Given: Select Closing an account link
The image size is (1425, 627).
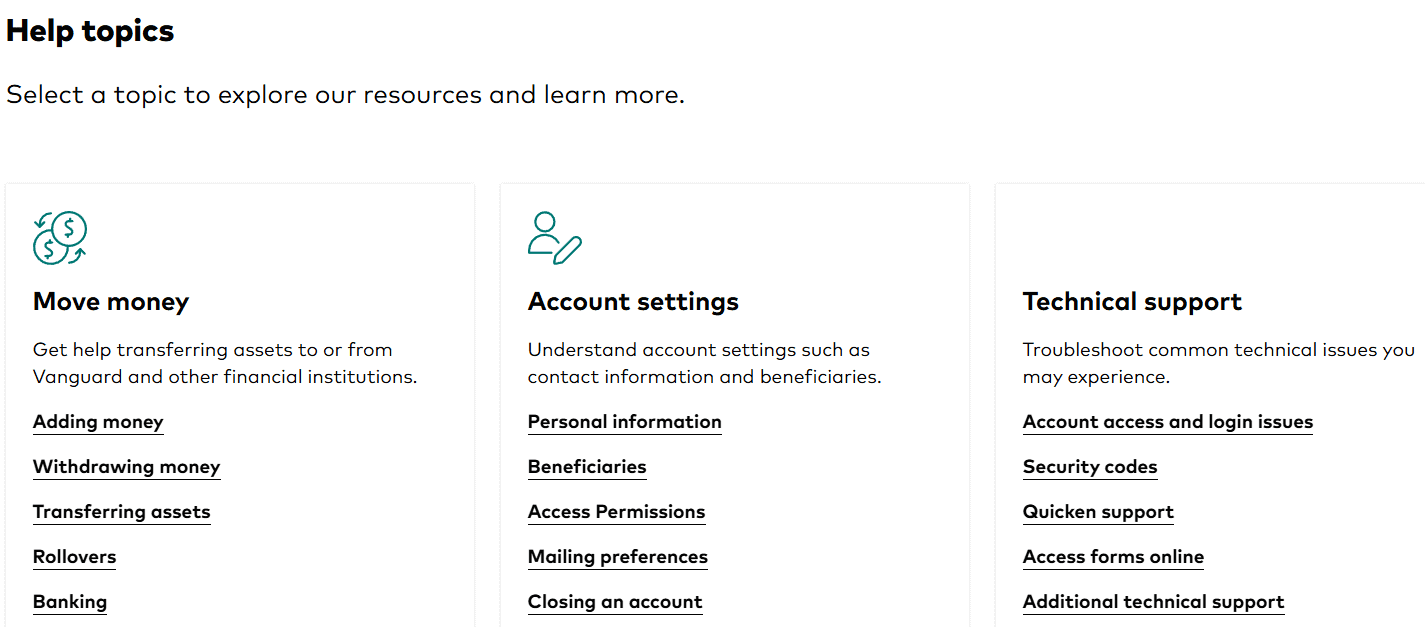Looking at the screenshot, I should 615,602.
